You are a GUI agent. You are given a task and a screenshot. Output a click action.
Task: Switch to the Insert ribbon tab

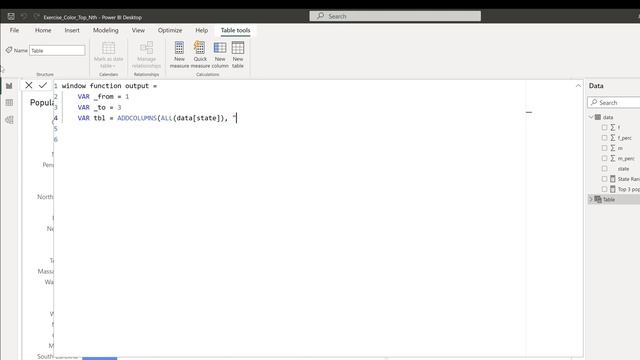(72, 30)
